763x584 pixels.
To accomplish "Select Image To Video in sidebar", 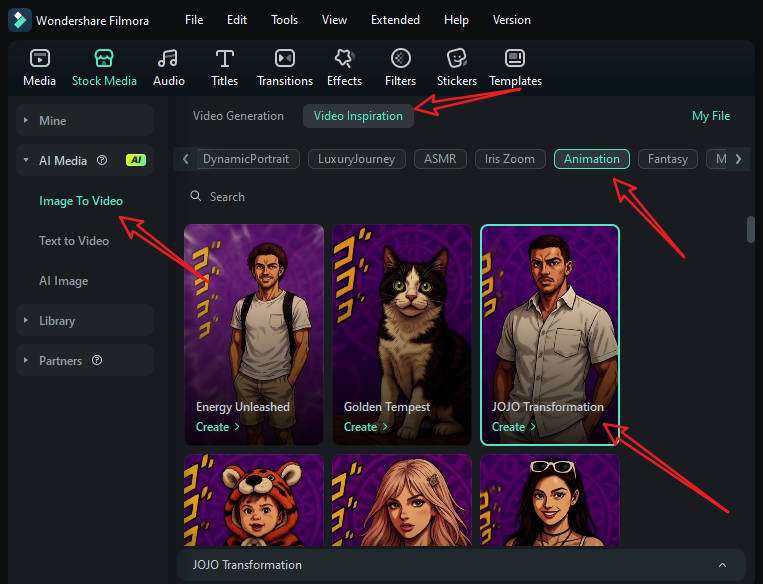I will tap(81, 201).
